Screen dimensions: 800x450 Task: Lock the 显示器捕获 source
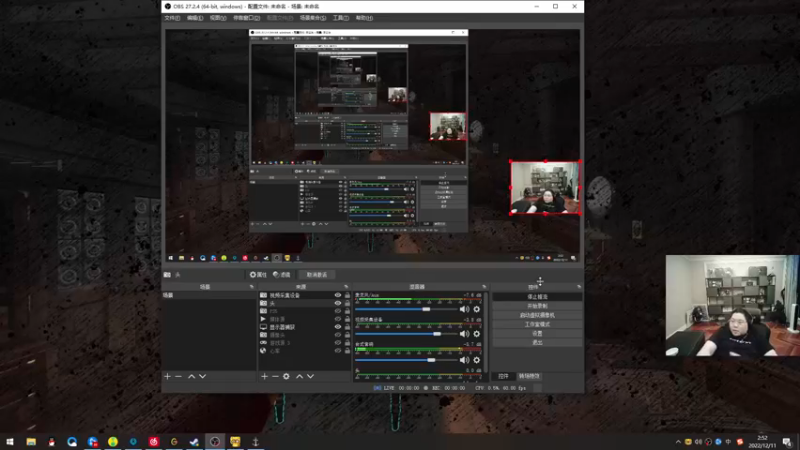(347, 327)
